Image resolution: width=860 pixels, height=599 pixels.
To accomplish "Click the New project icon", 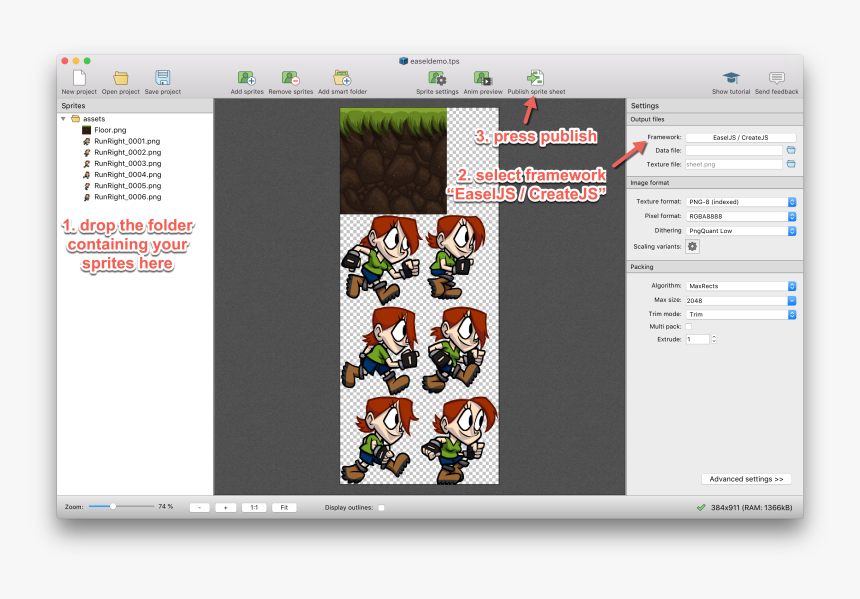I will tap(80, 78).
